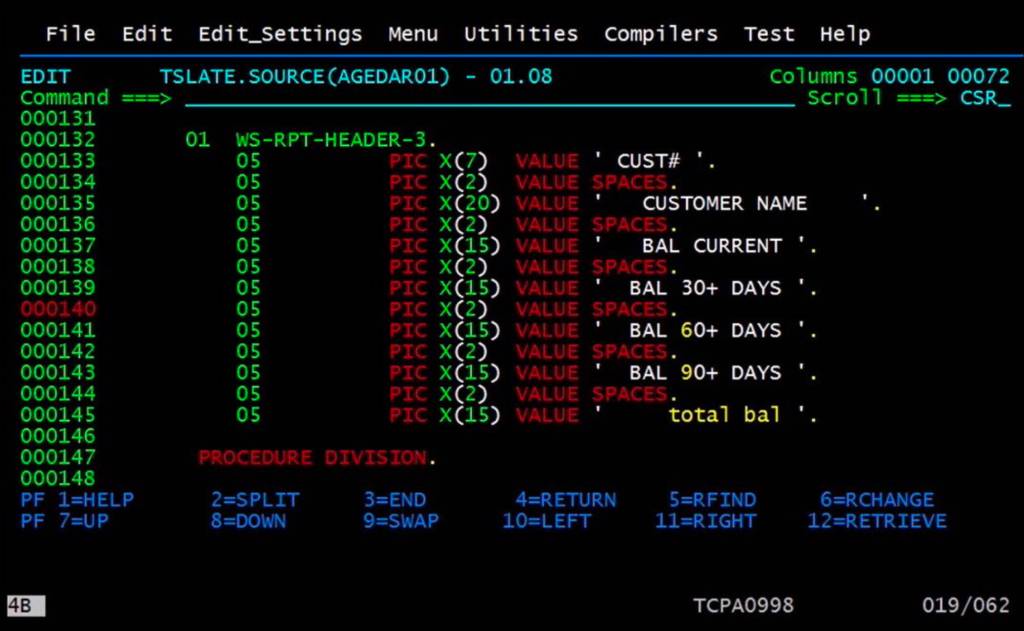Open the Edit_Settings menu
Image resolution: width=1024 pixels, height=631 pixels.
coord(281,33)
